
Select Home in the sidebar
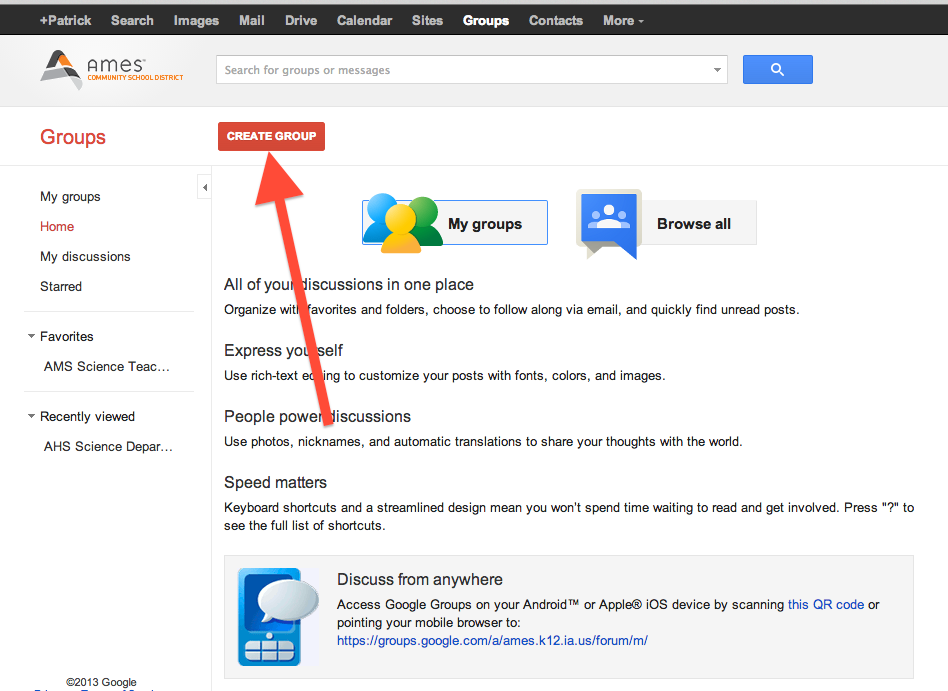[57, 226]
